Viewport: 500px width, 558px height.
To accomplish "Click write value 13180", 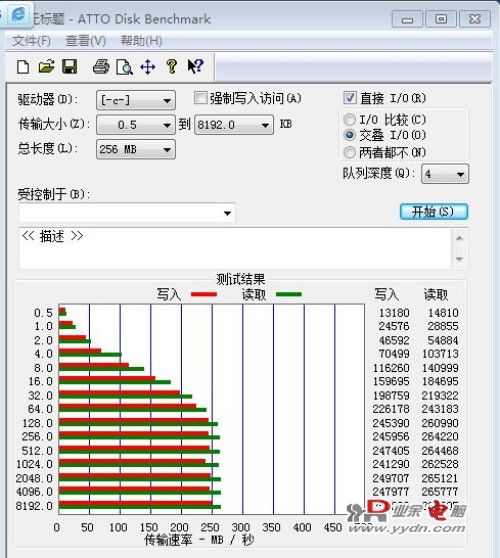I will pos(394,313).
